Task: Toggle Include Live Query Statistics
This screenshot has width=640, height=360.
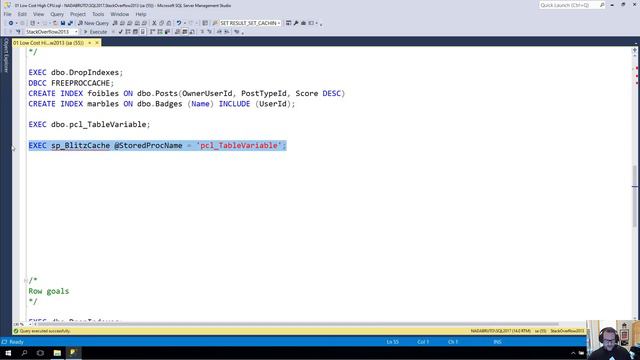Action: click(160, 32)
